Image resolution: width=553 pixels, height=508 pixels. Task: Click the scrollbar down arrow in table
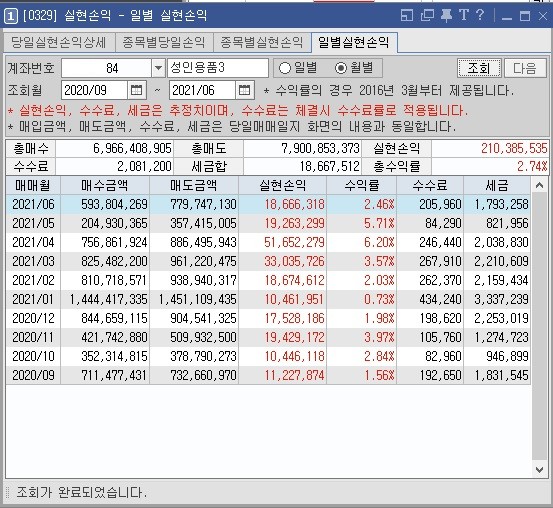pos(539,470)
